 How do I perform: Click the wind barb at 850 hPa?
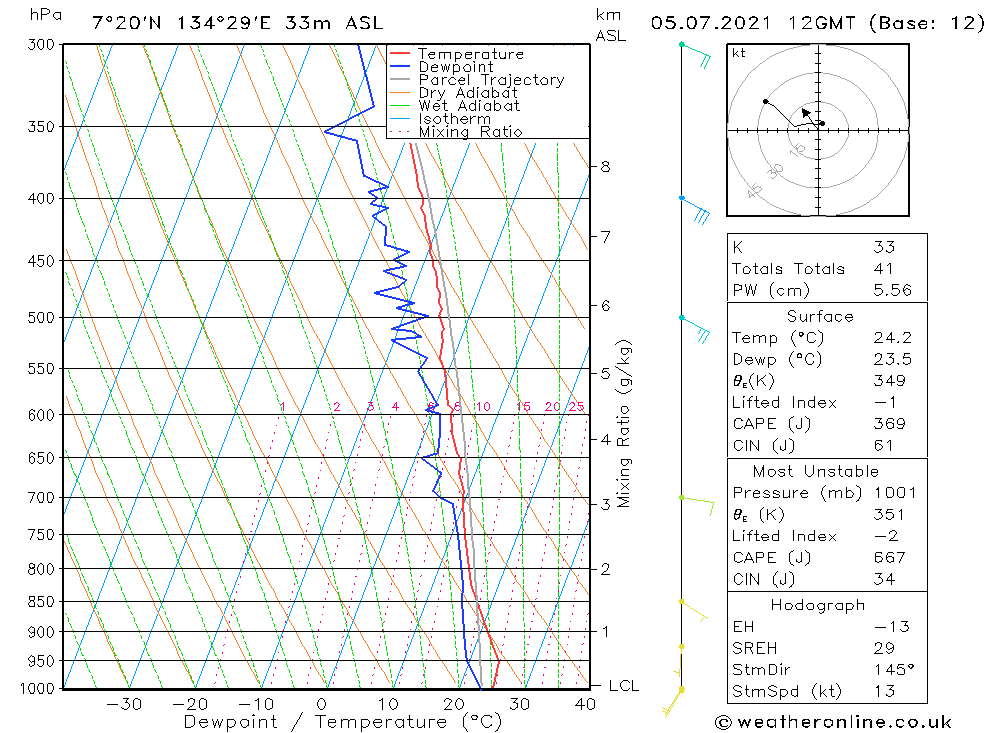point(694,611)
